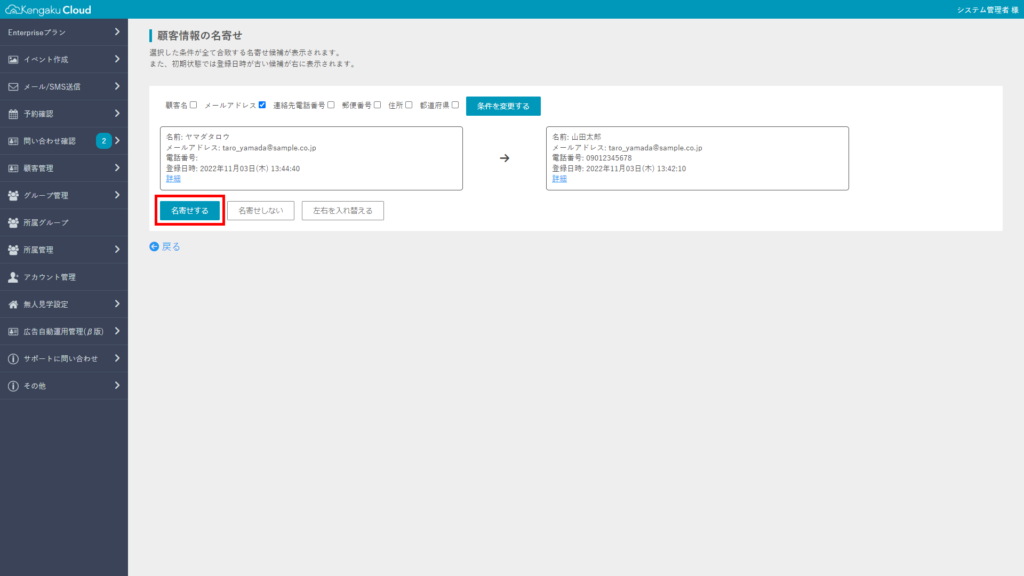Viewport: 1024px width, 576px height.
Task: Toggle the 郵便番号 checkbox
Action: (377, 105)
